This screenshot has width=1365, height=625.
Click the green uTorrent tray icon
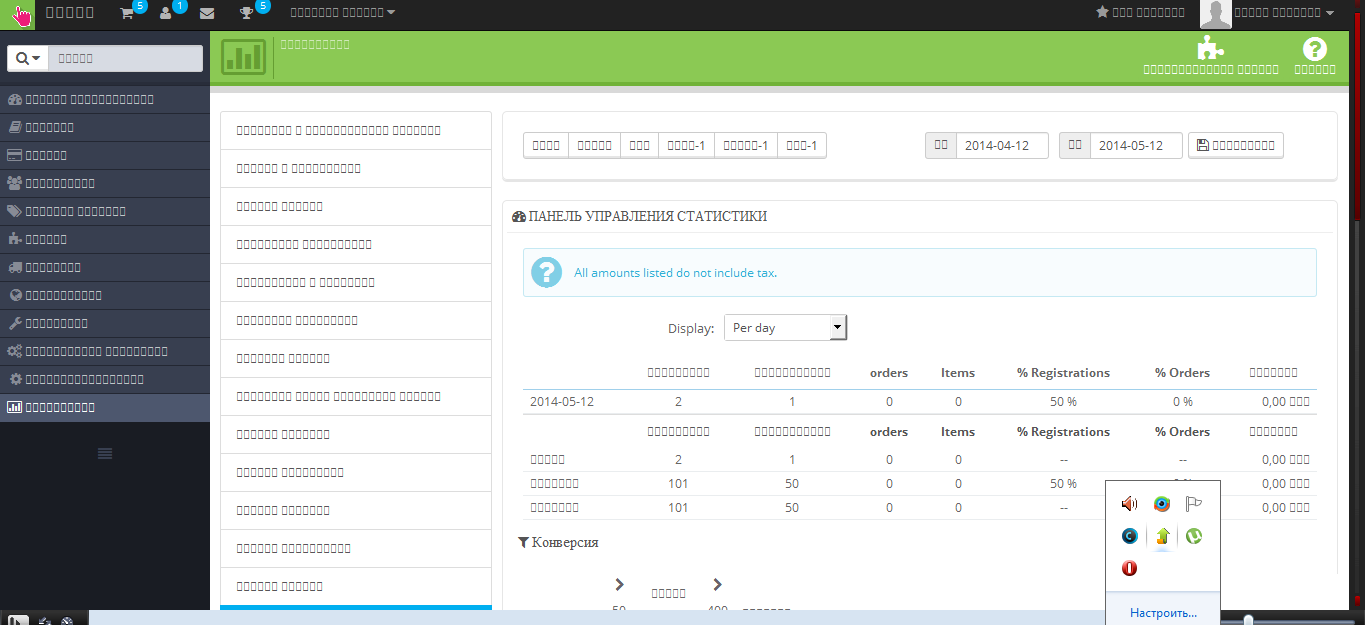pyautogui.click(x=1194, y=536)
